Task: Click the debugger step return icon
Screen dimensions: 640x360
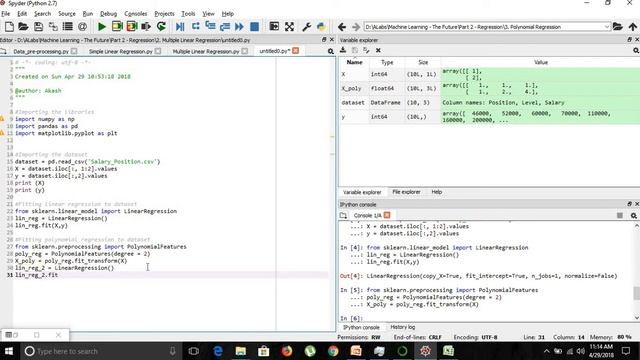Action: coord(225,27)
